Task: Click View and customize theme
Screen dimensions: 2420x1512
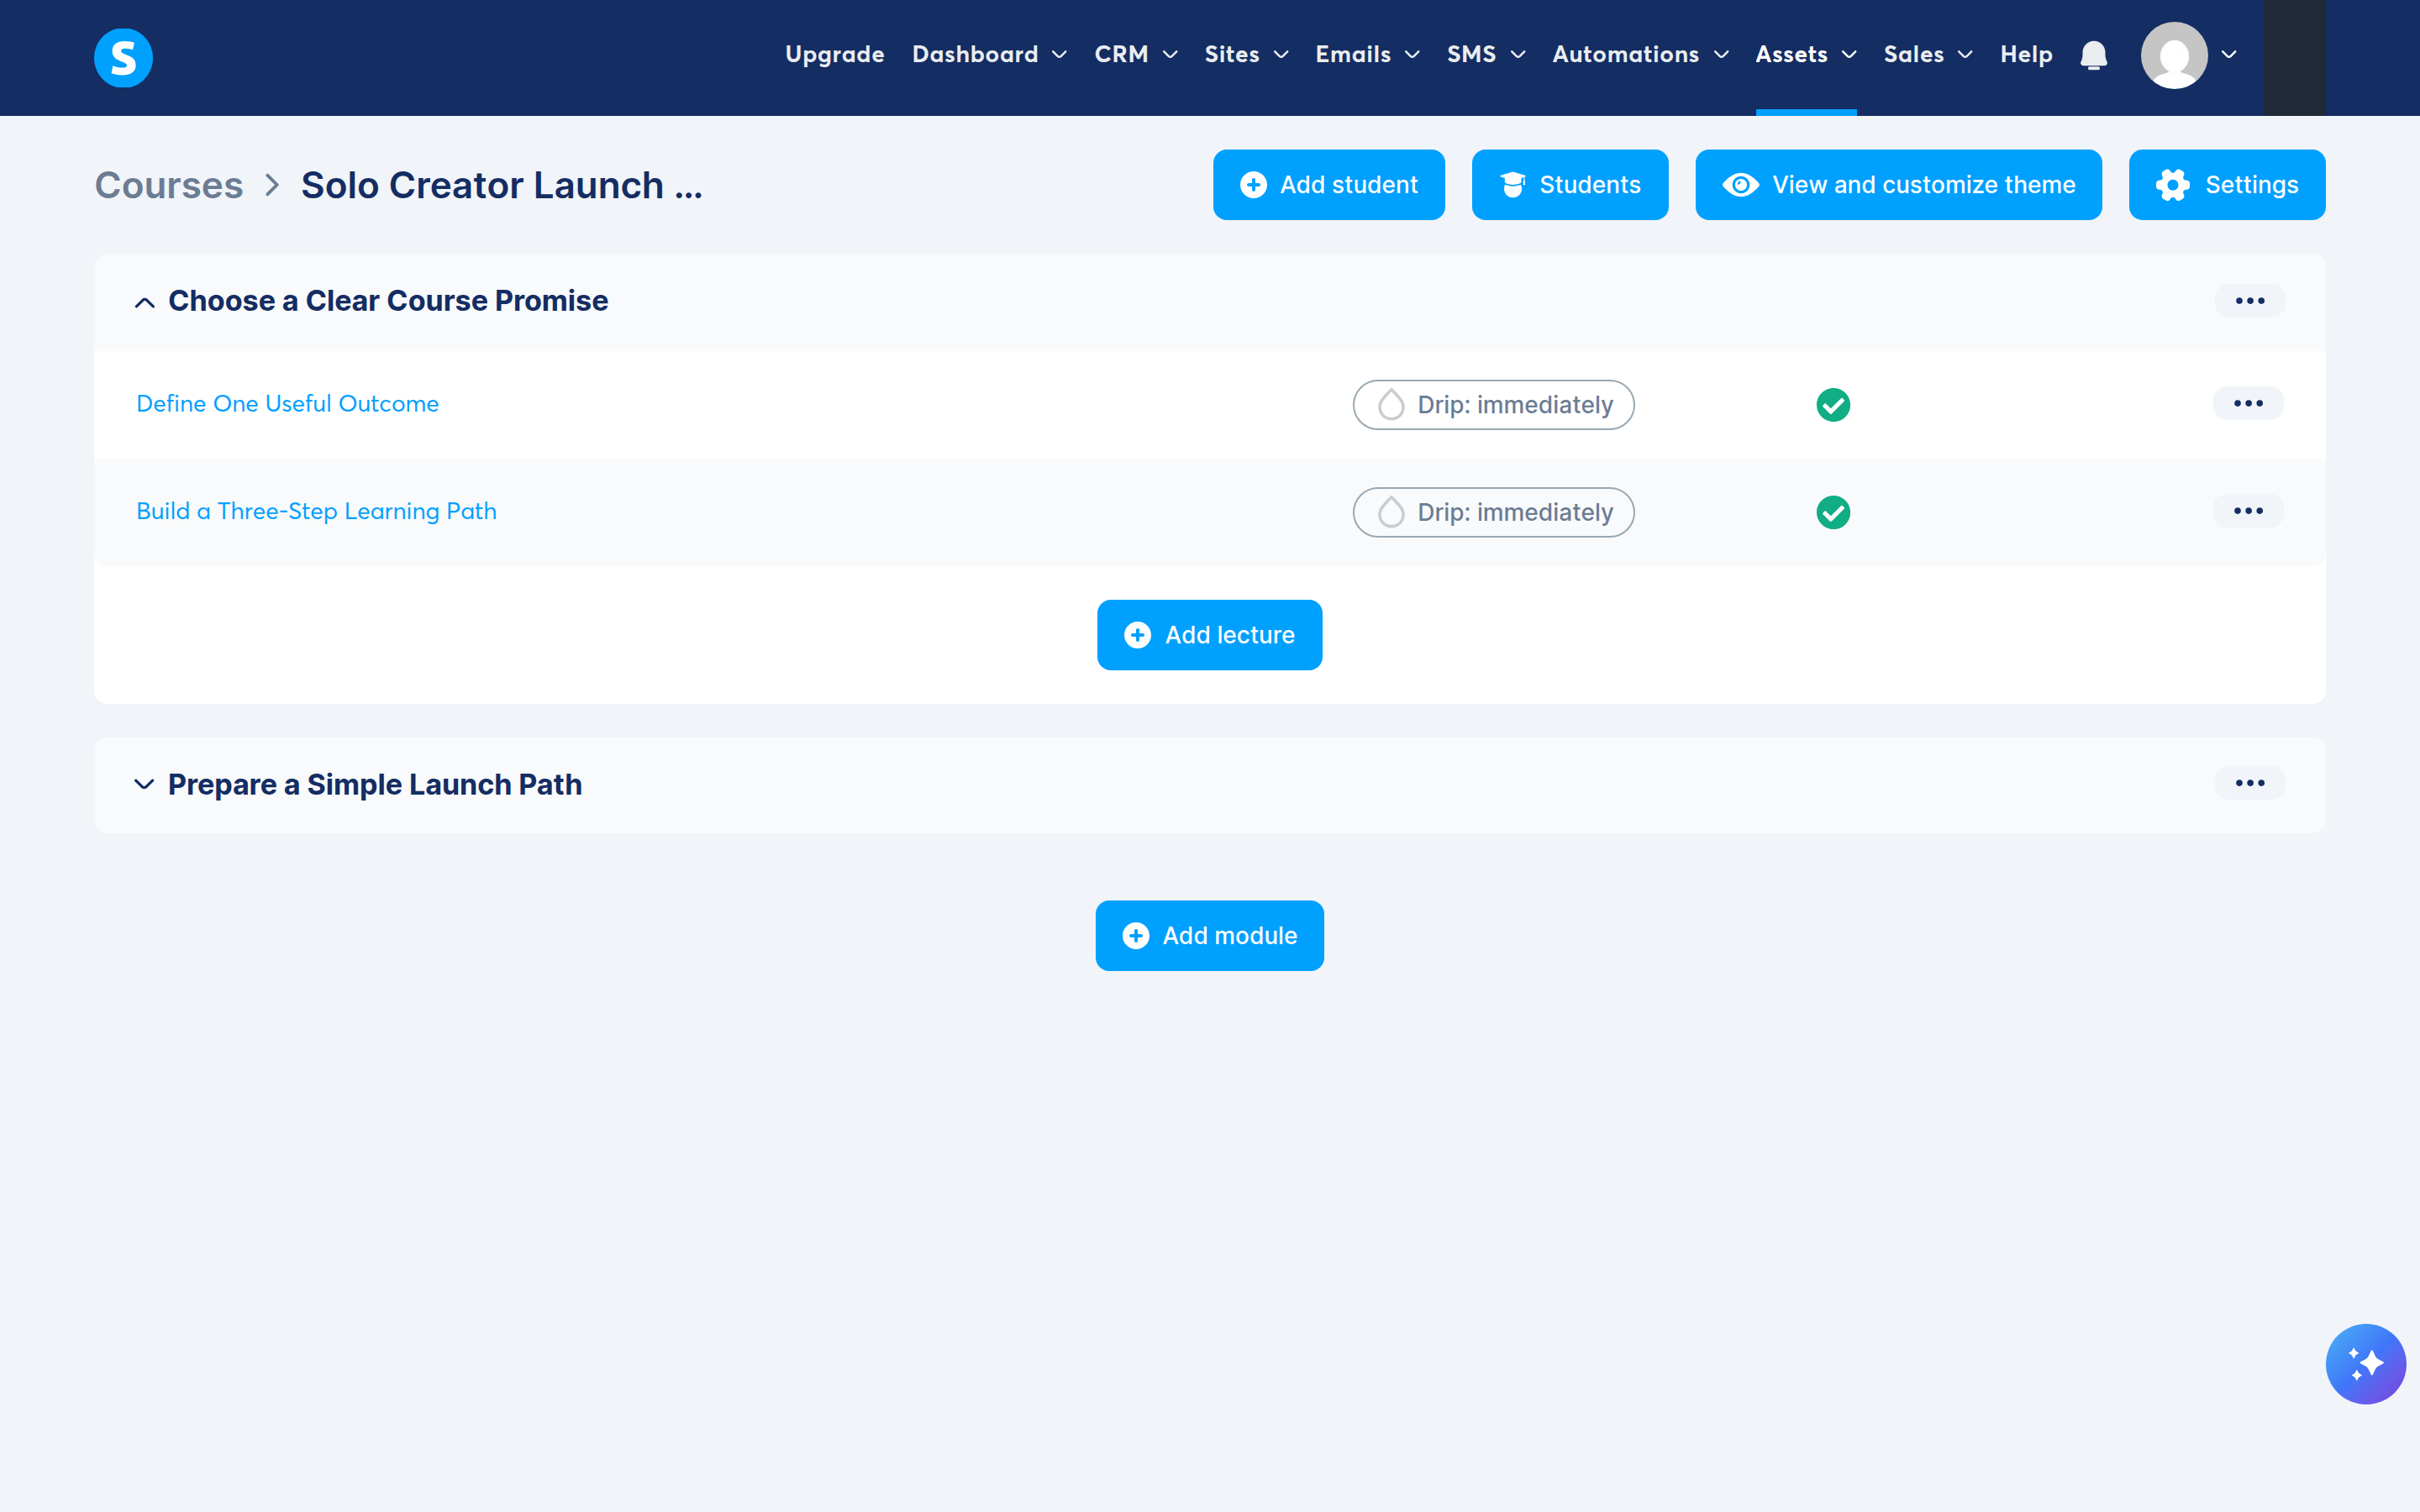Action: pos(1898,185)
